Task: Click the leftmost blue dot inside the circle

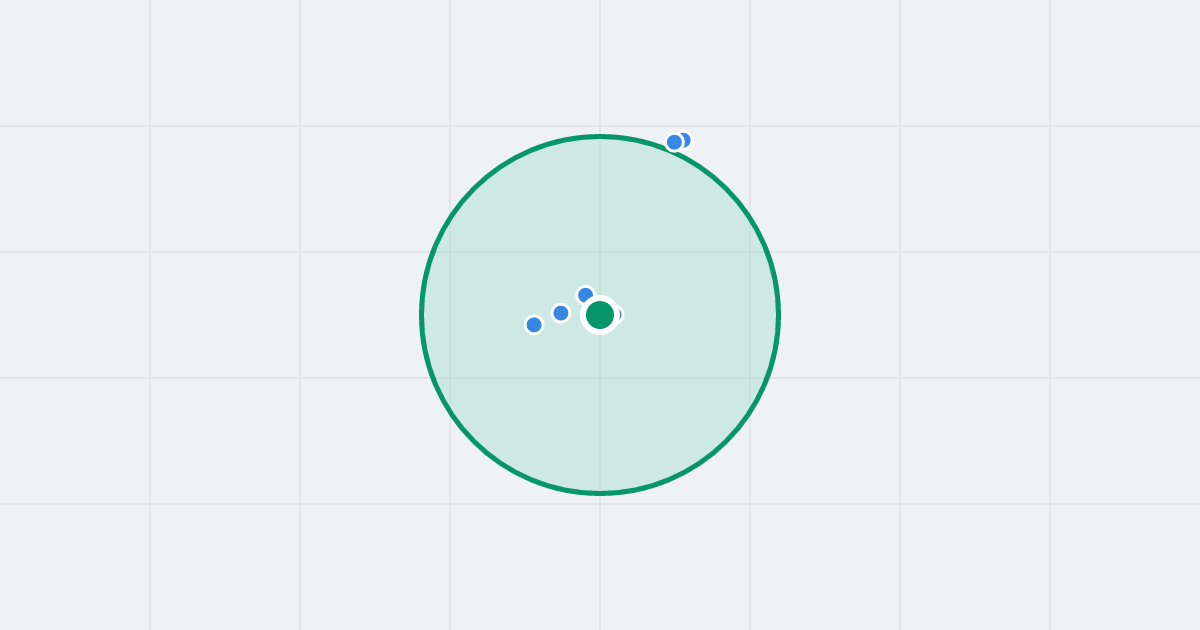Action: (x=534, y=325)
